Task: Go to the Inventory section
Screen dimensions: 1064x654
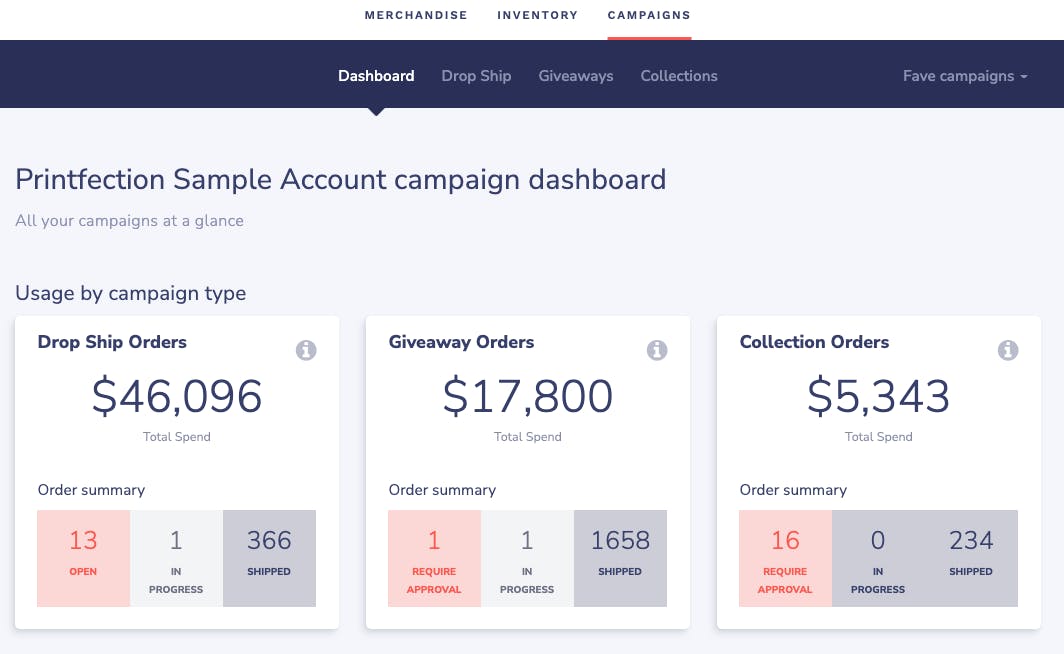Action: (537, 15)
